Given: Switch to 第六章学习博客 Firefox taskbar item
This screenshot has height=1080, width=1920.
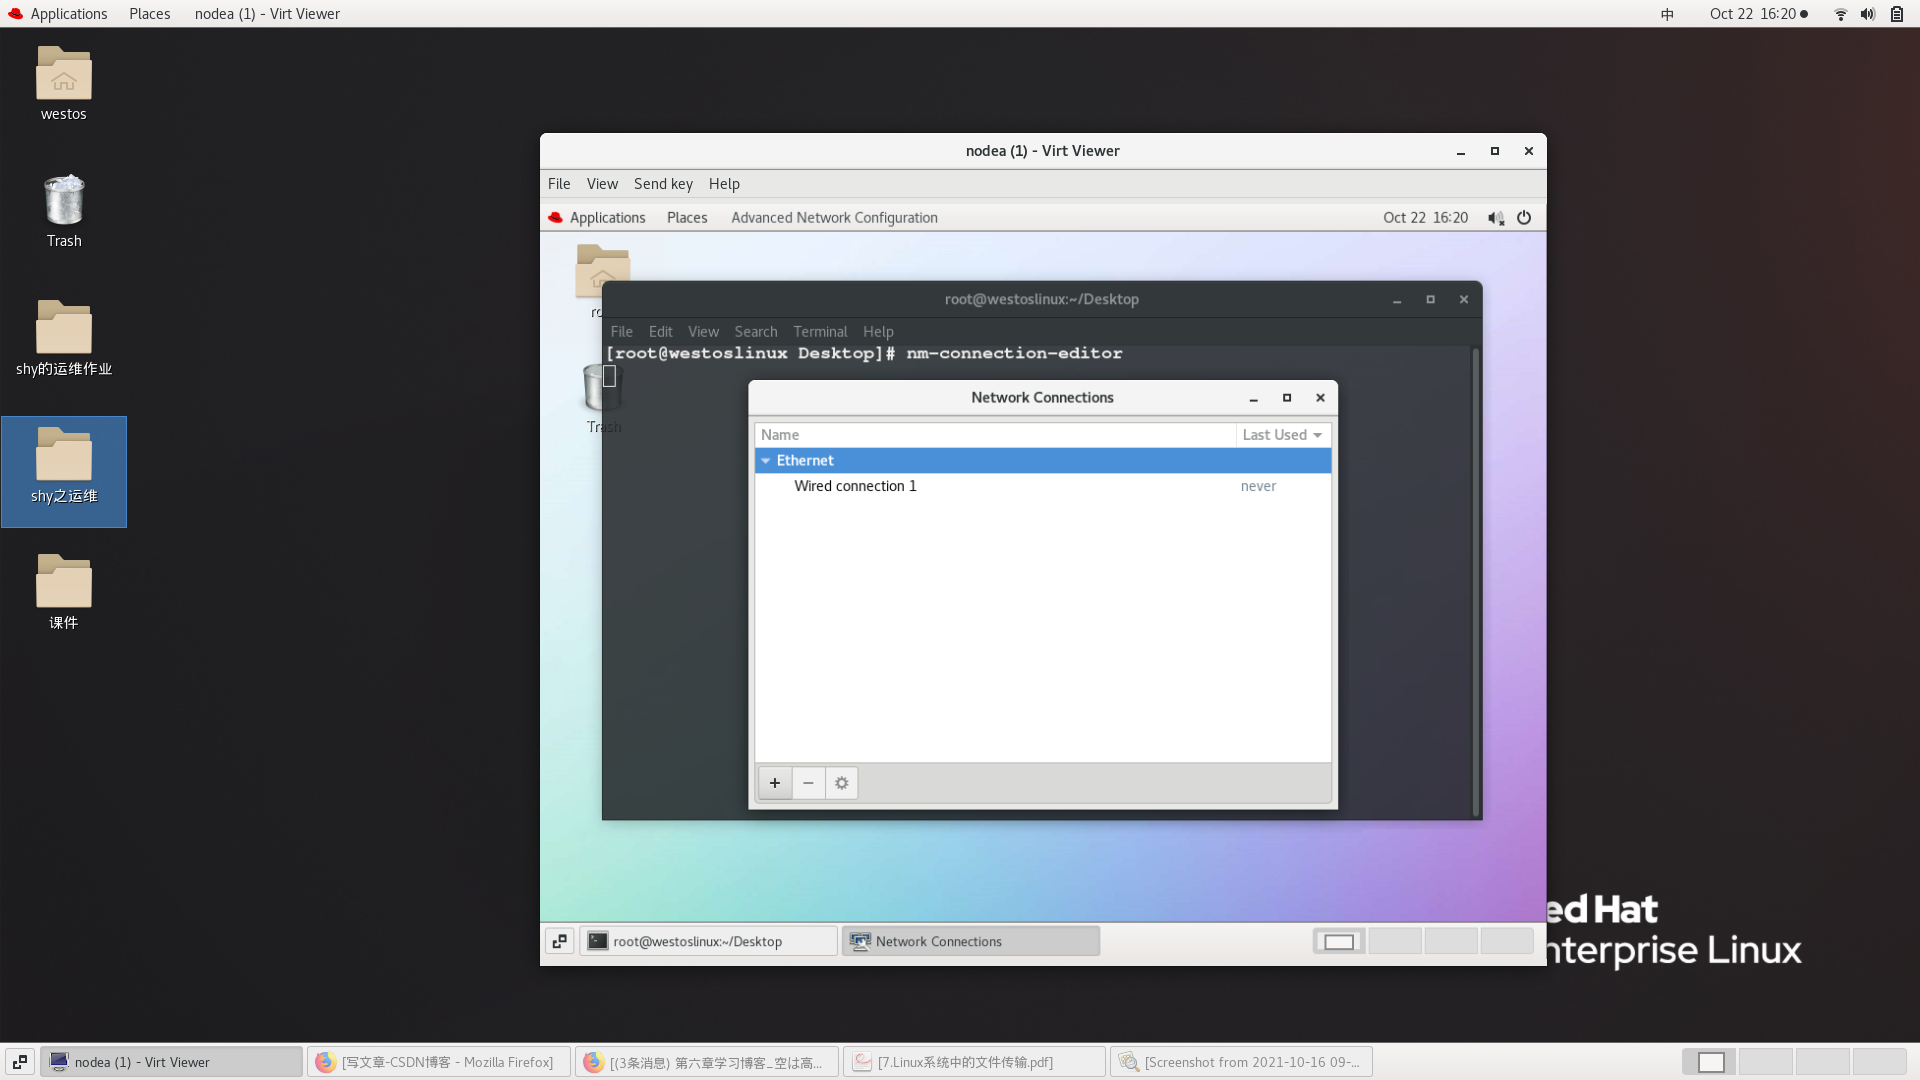Looking at the screenshot, I should coord(707,1062).
